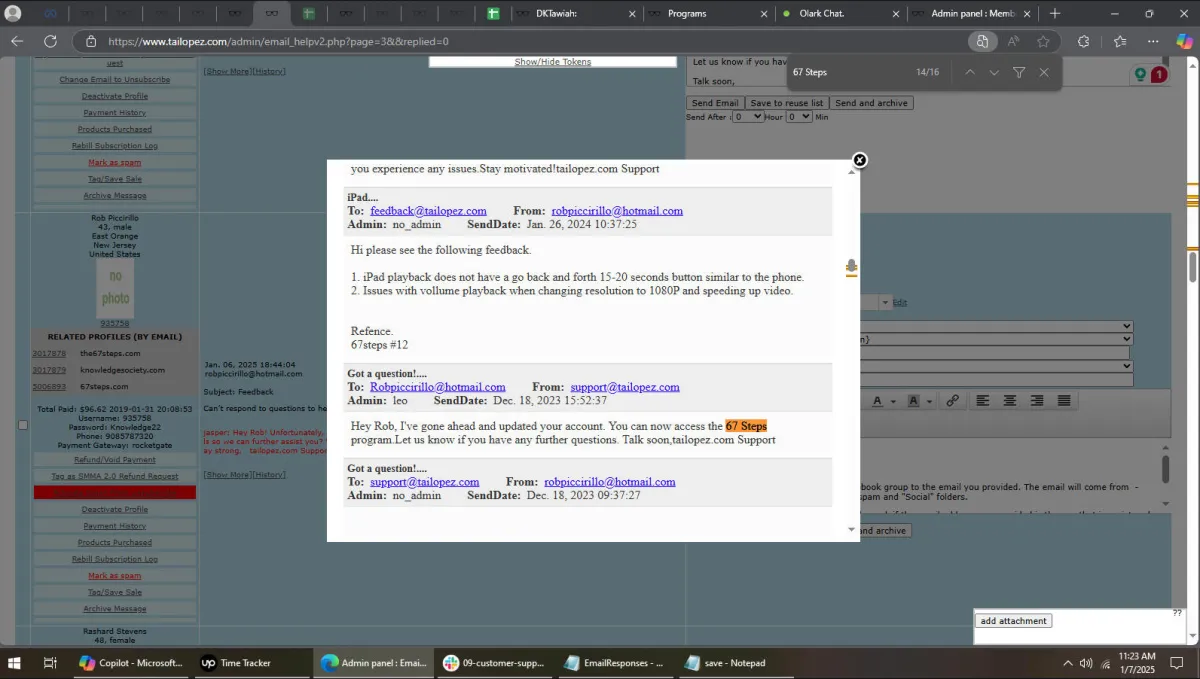Refresh the admin panel page
1200x679 pixels.
point(50,41)
